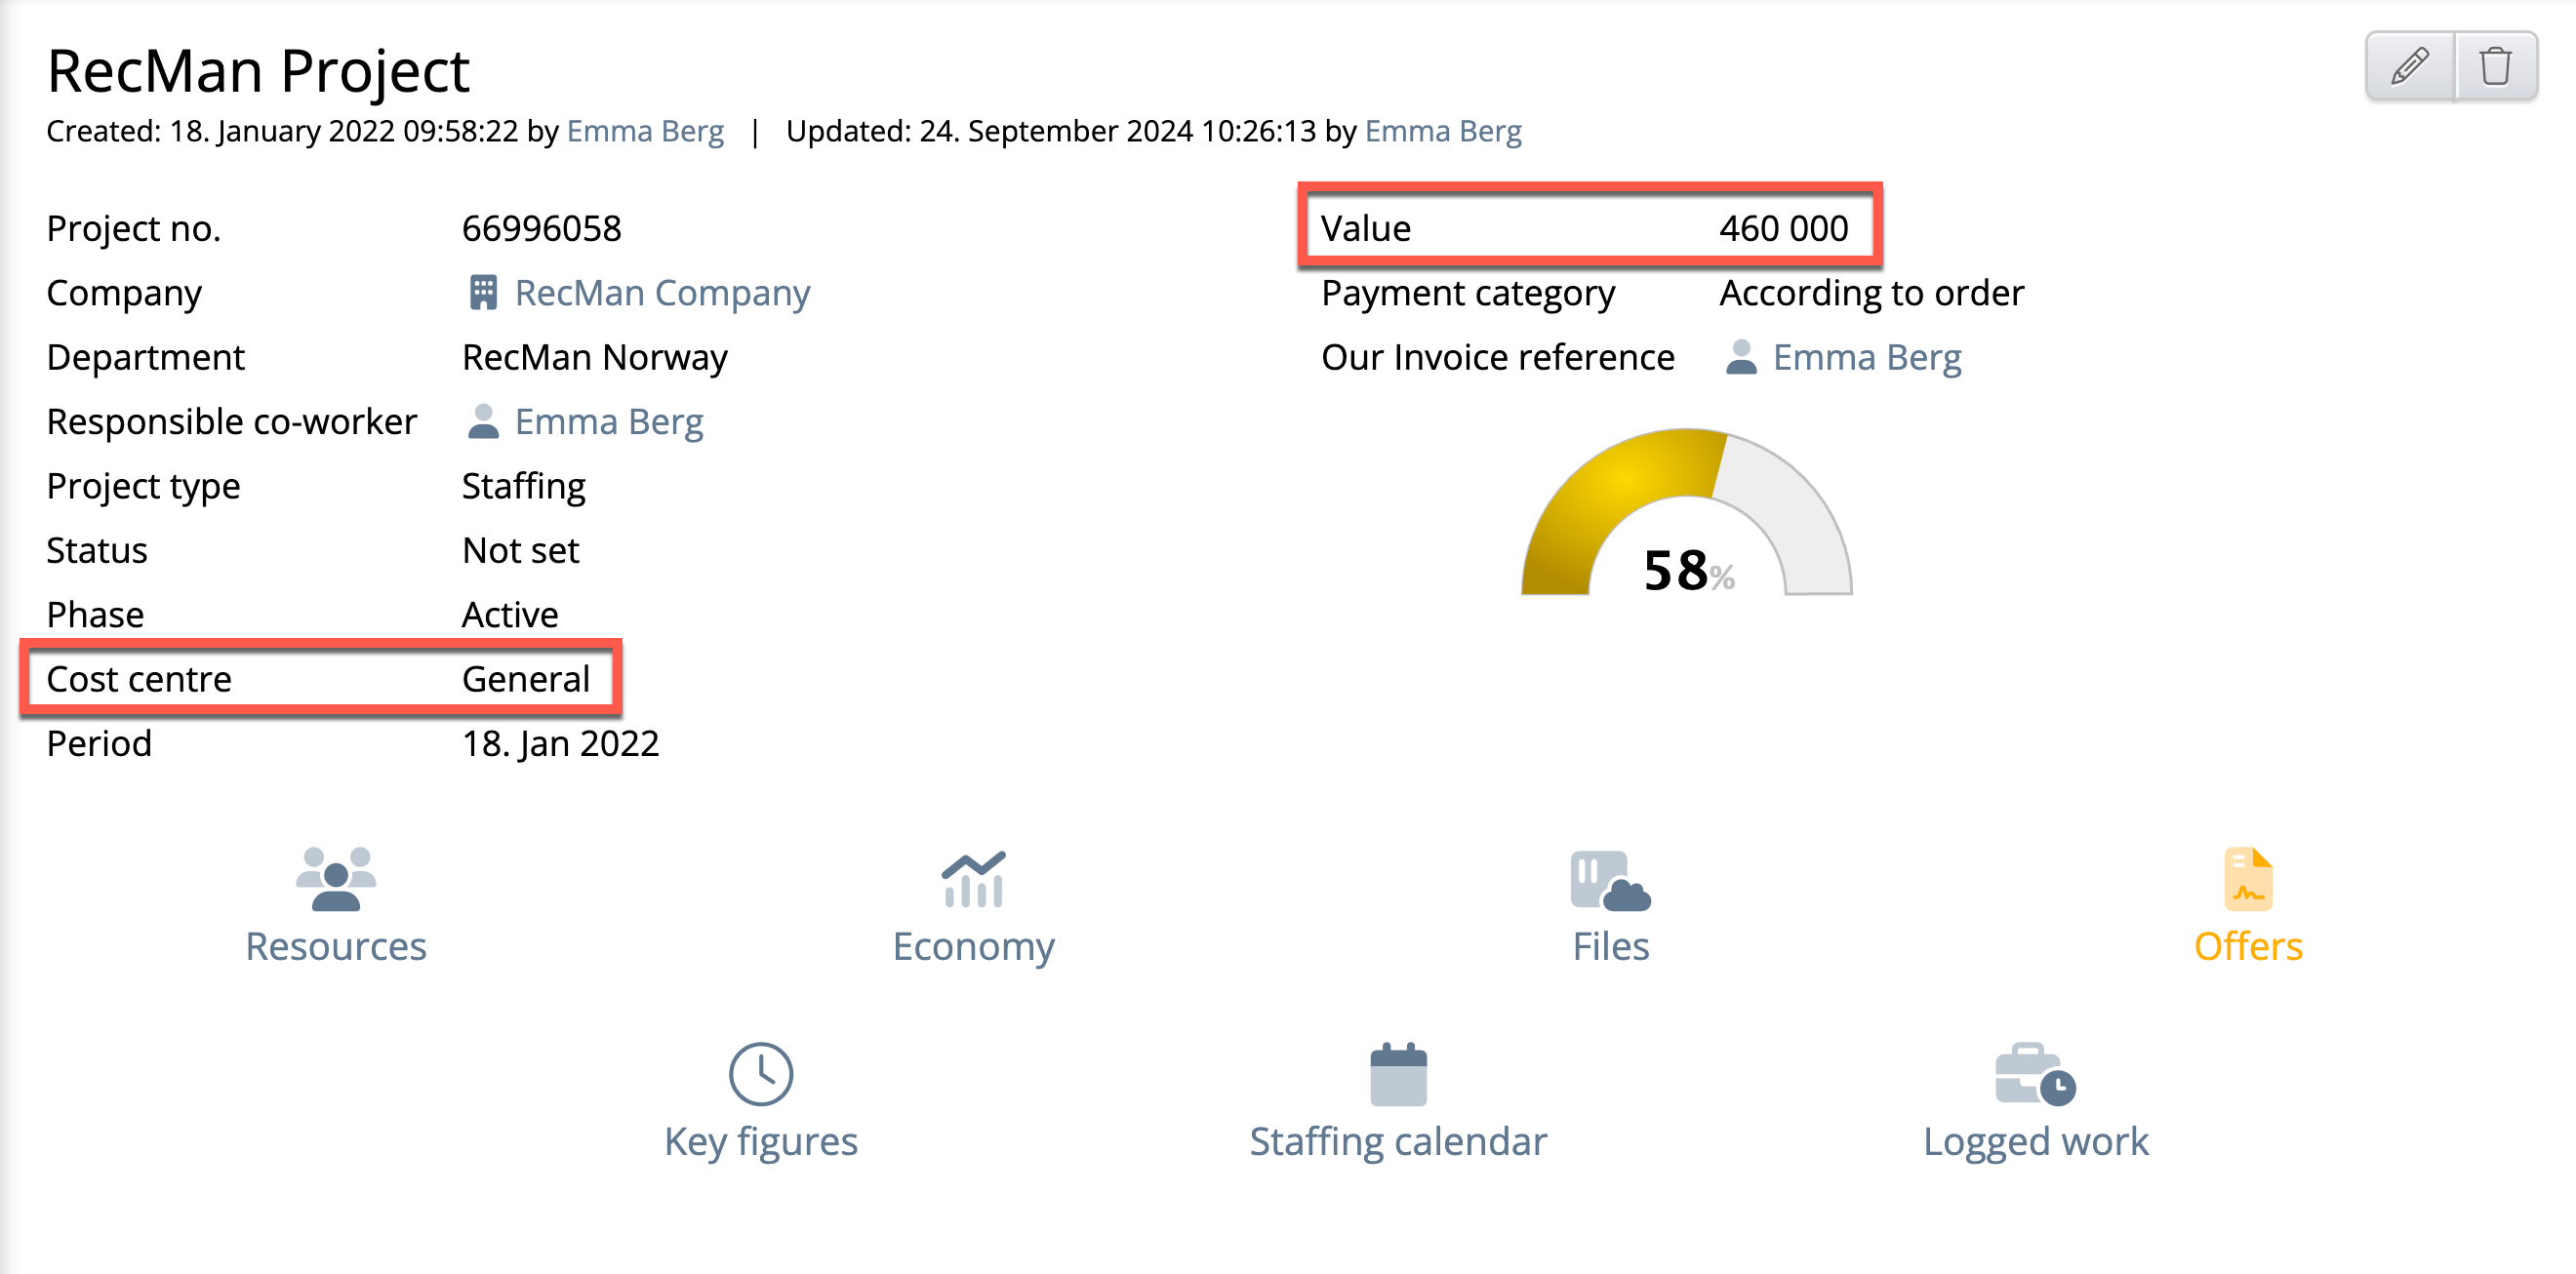This screenshot has width=2576, height=1274.
Task: Click the trash delete icon
Action: (x=2496, y=66)
